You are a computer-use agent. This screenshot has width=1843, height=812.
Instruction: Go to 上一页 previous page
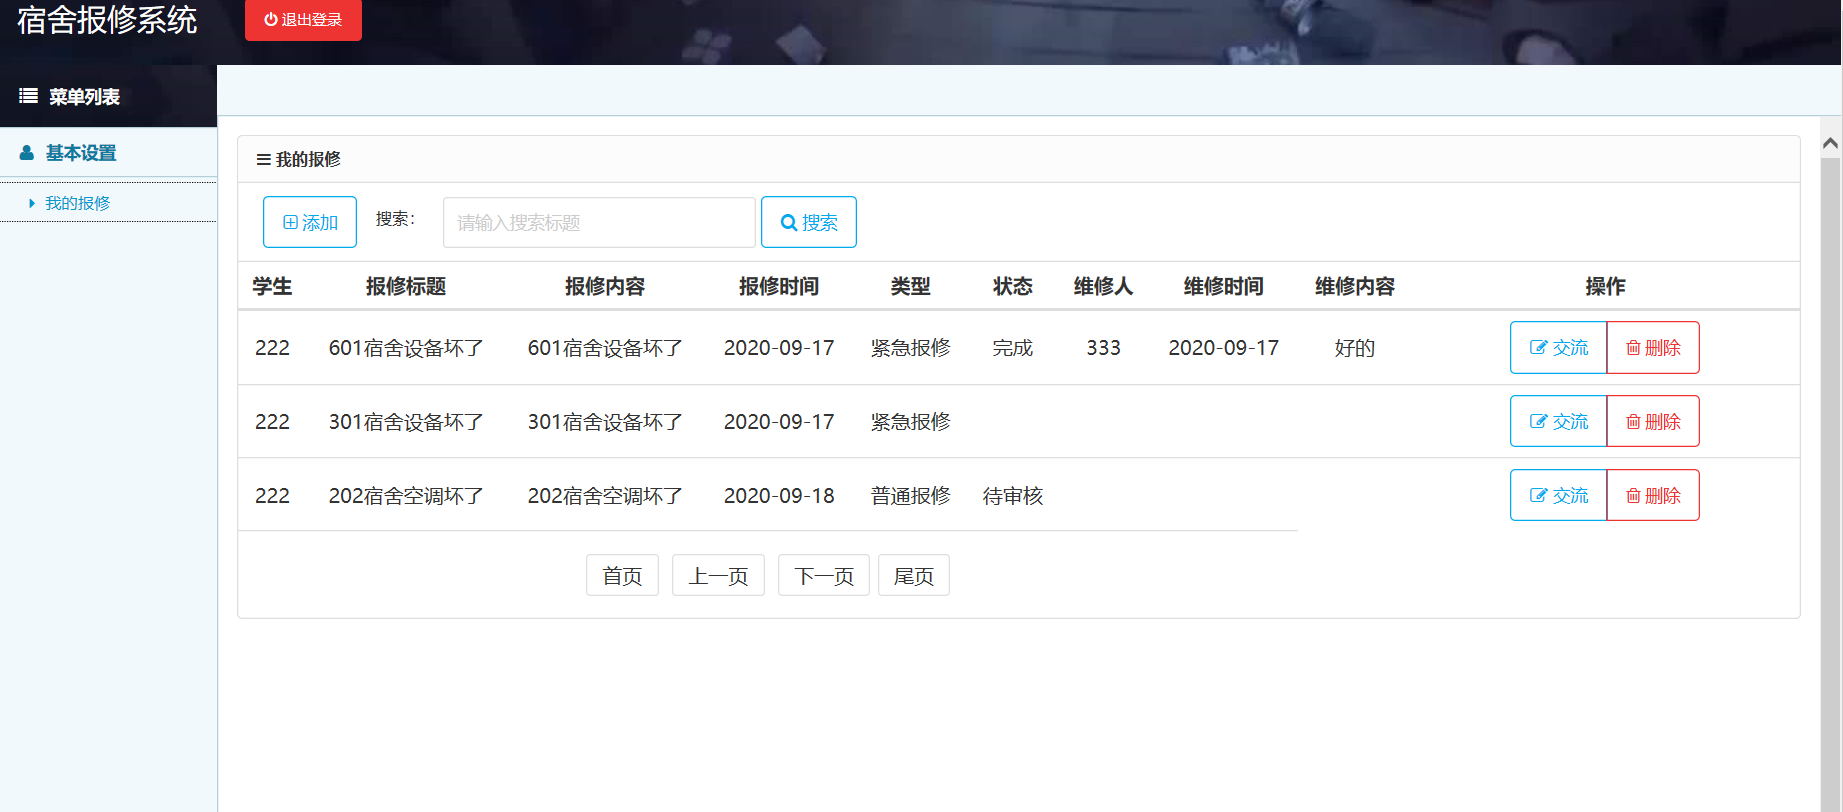(x=718, y=575)
